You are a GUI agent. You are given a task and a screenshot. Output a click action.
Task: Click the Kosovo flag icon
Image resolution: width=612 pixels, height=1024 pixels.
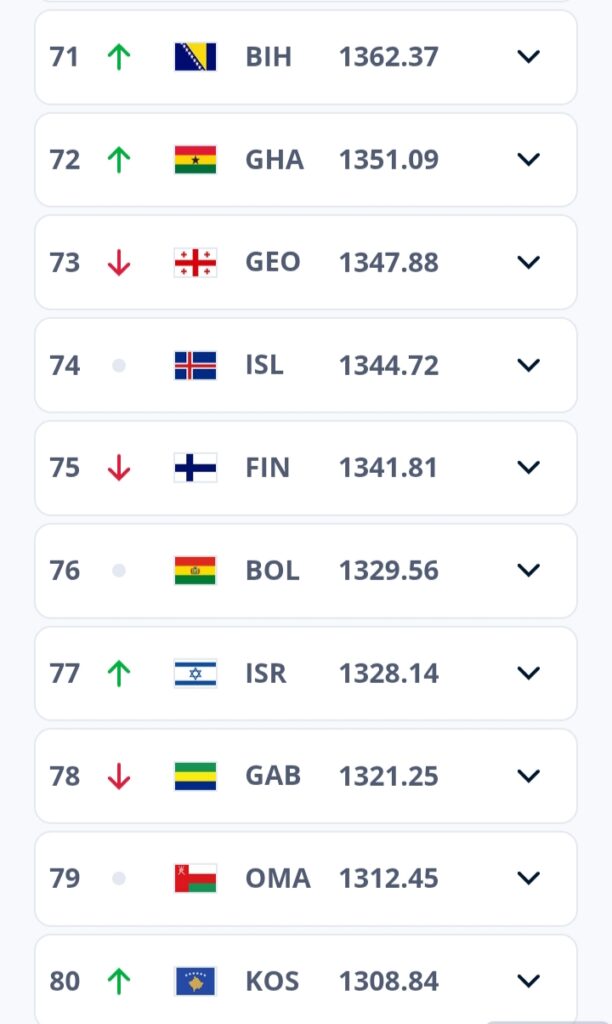(195, 982)
